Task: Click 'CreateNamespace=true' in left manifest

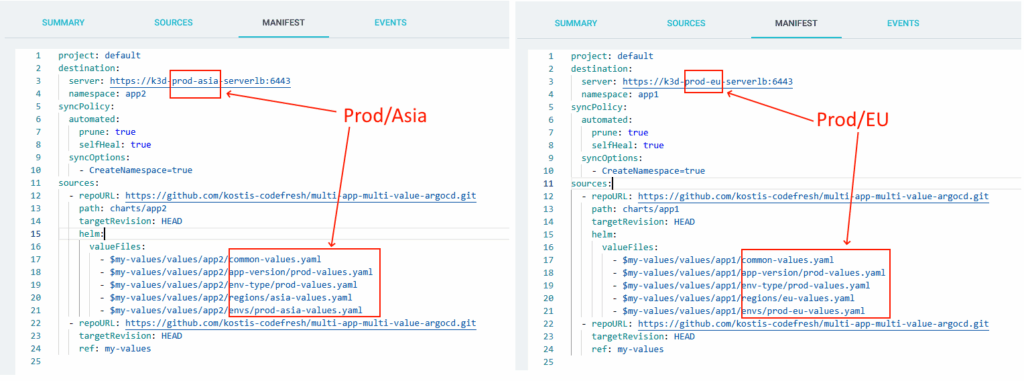Action: (140, 170)
